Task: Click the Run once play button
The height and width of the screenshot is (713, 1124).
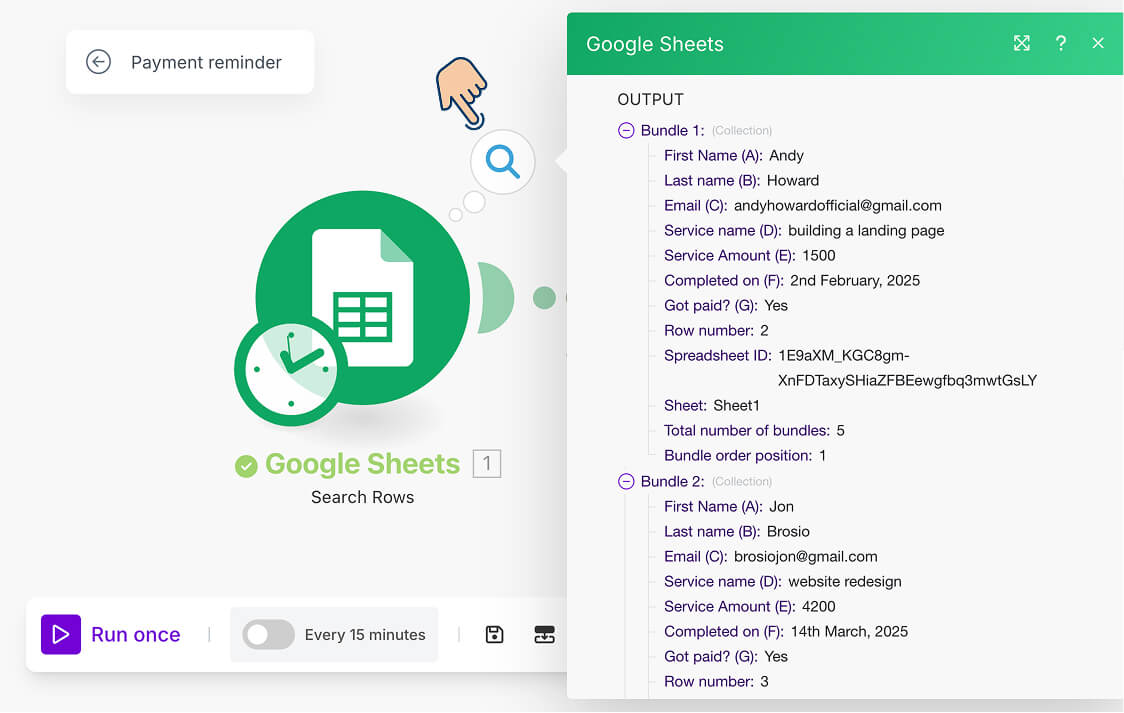Action: (61, 634)
